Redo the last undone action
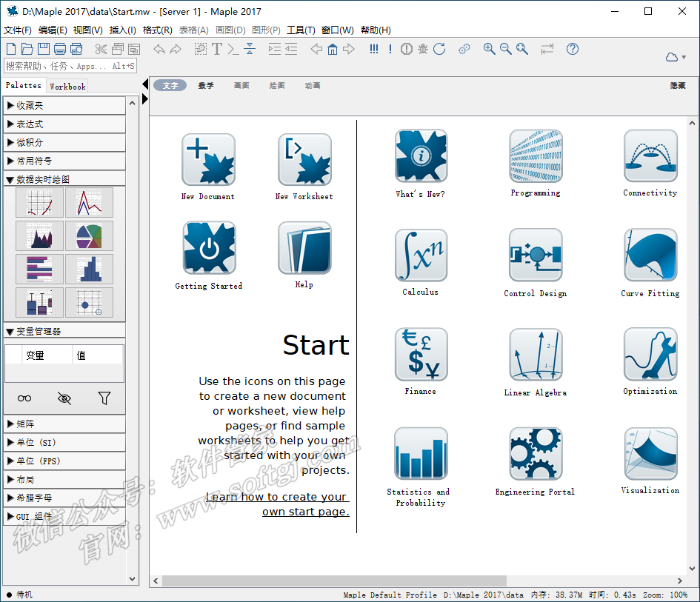This screenshot has height=602, width=700. click(x=176, y=49)
